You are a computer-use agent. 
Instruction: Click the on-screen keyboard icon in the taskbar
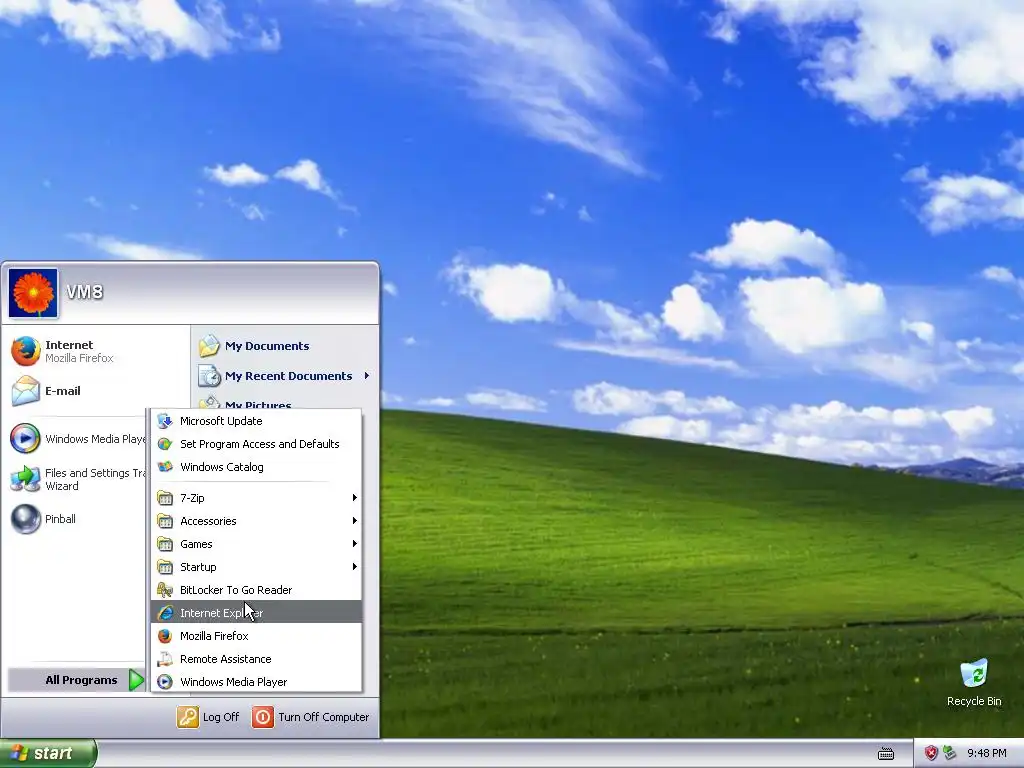[x=886, y=754]
